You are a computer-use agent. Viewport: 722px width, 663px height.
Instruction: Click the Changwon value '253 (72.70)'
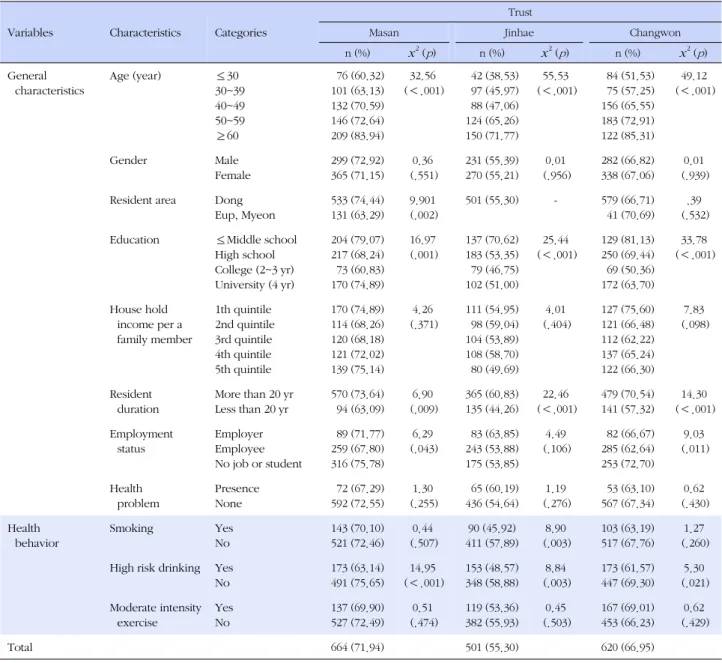(628, 464)
